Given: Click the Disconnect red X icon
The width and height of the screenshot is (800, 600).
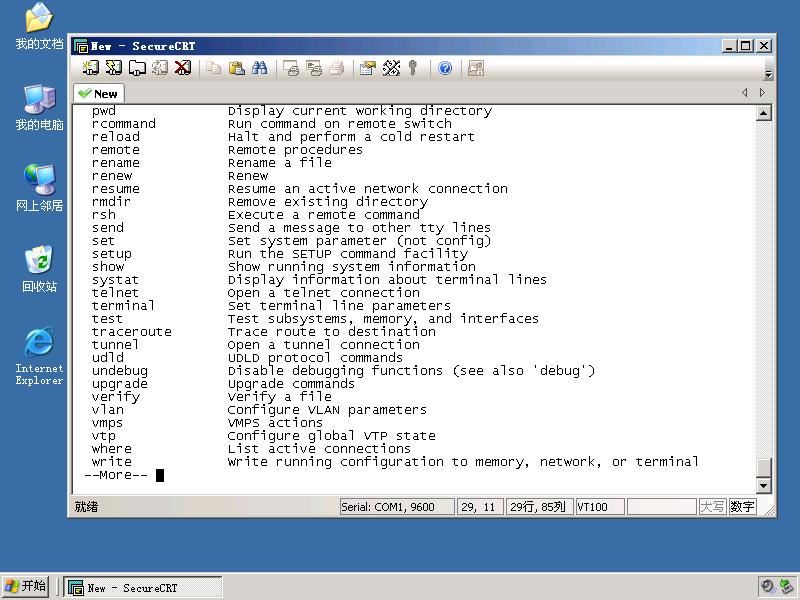Looking at the screenshot, I should click(183, 68).
